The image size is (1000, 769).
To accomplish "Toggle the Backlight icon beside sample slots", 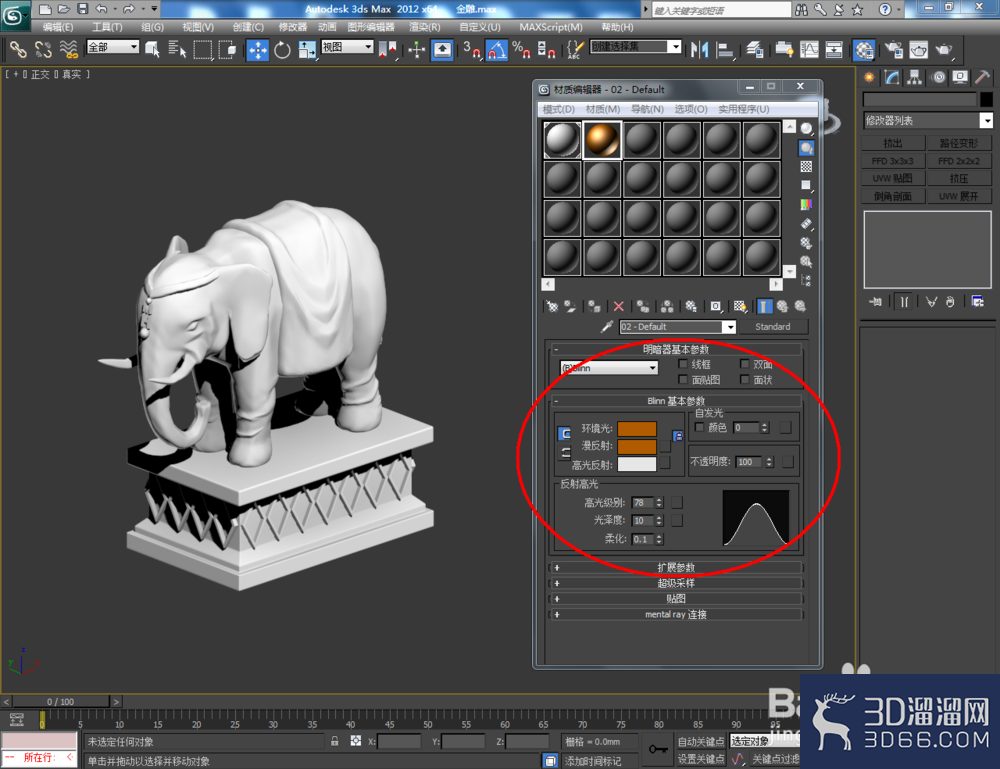I will point(806,148).
